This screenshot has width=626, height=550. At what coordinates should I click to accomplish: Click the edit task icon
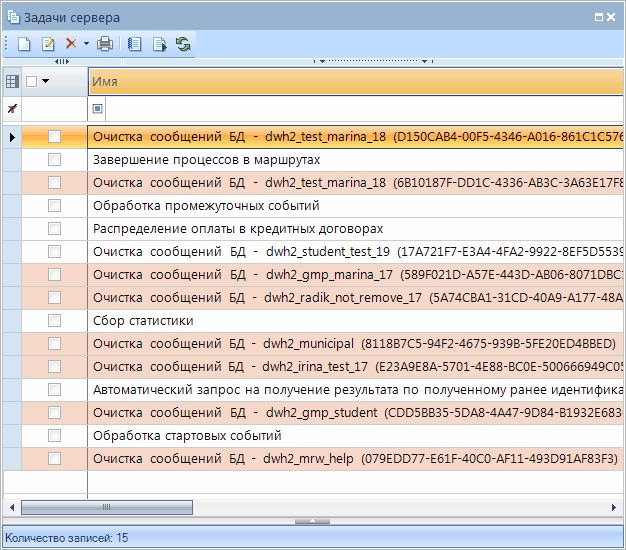(47, 44)
